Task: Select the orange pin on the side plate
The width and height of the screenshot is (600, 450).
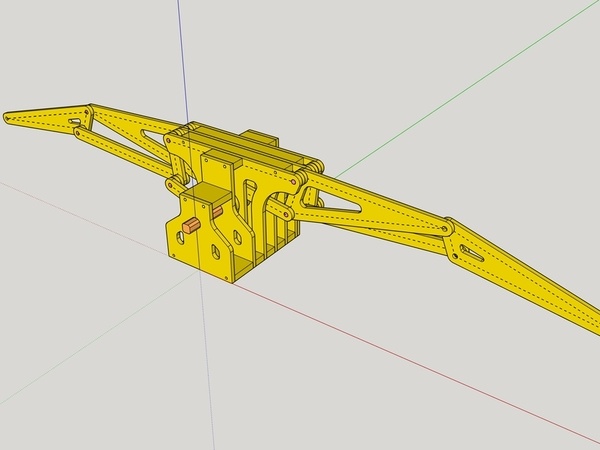Action: (217, 212)
